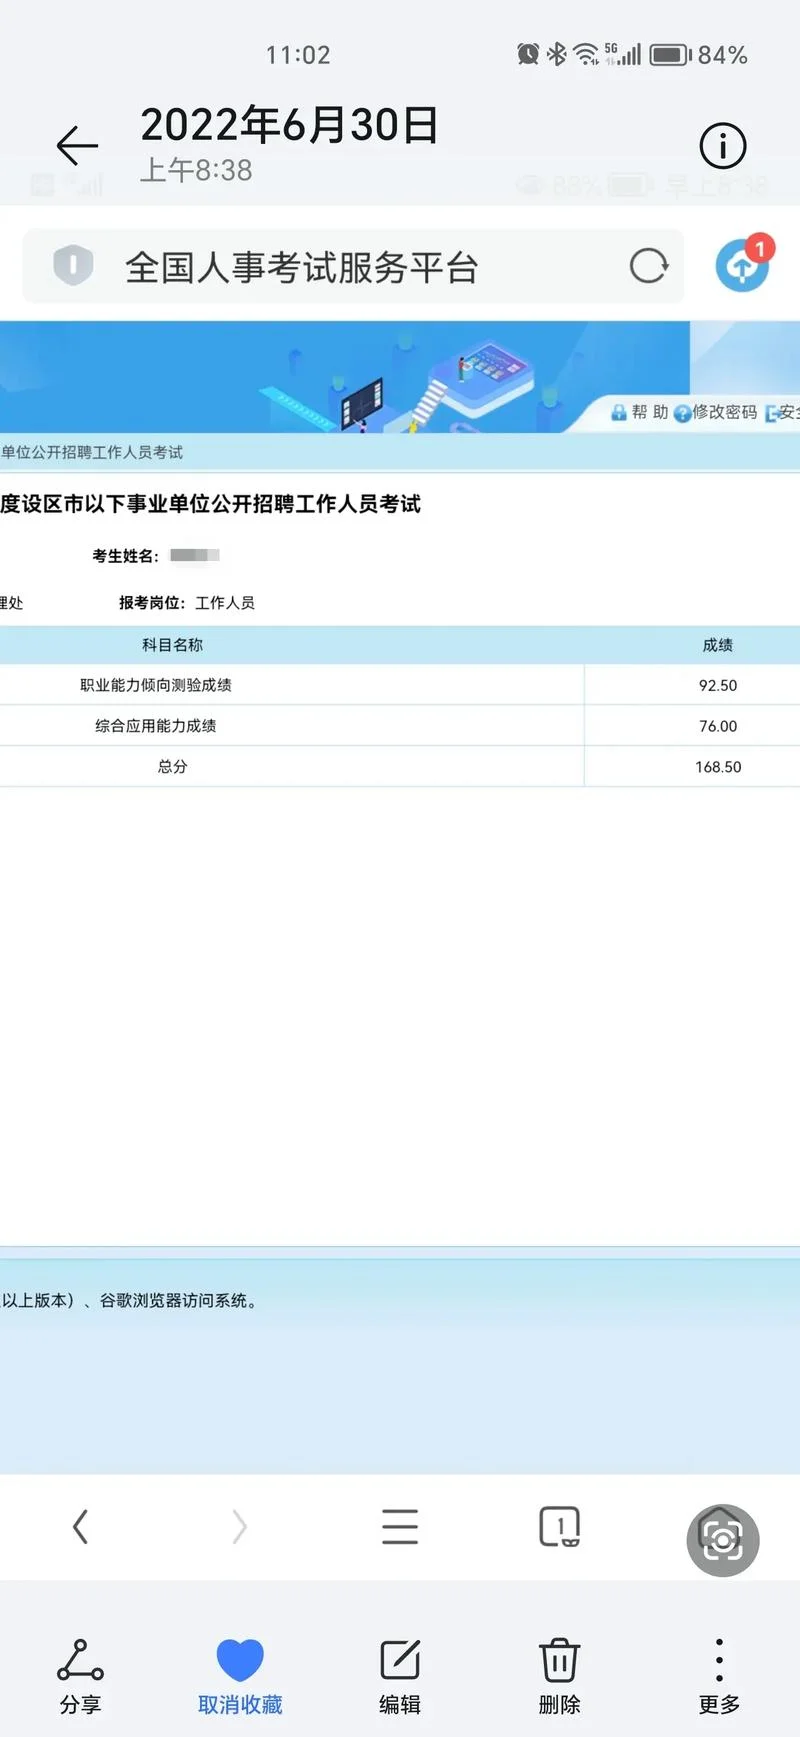Click the 考生姓名 label
The image size is (800, 1737).
126,556
